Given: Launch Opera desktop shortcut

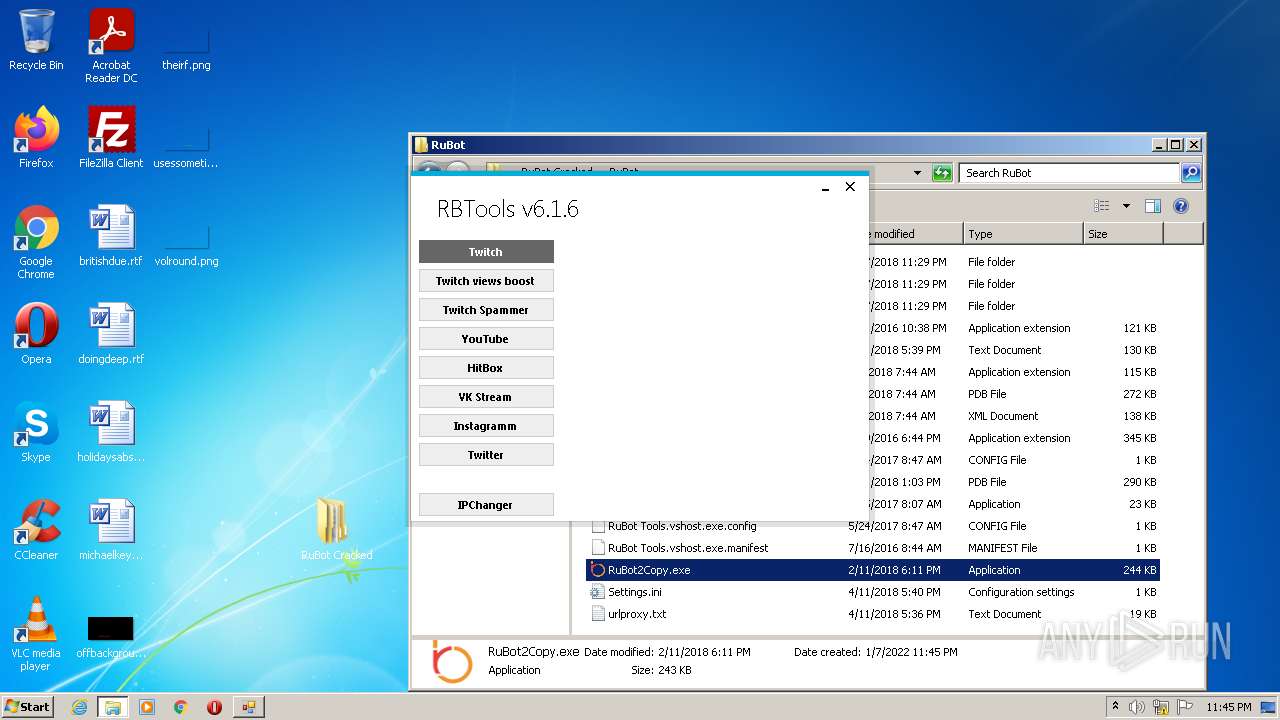Looking at the screenshot, I should (36, 334).
